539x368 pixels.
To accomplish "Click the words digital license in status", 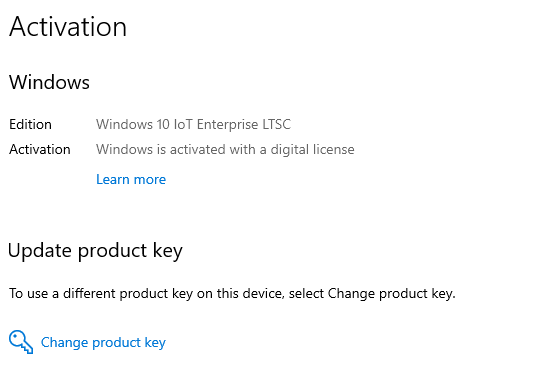I will point(312,150).
